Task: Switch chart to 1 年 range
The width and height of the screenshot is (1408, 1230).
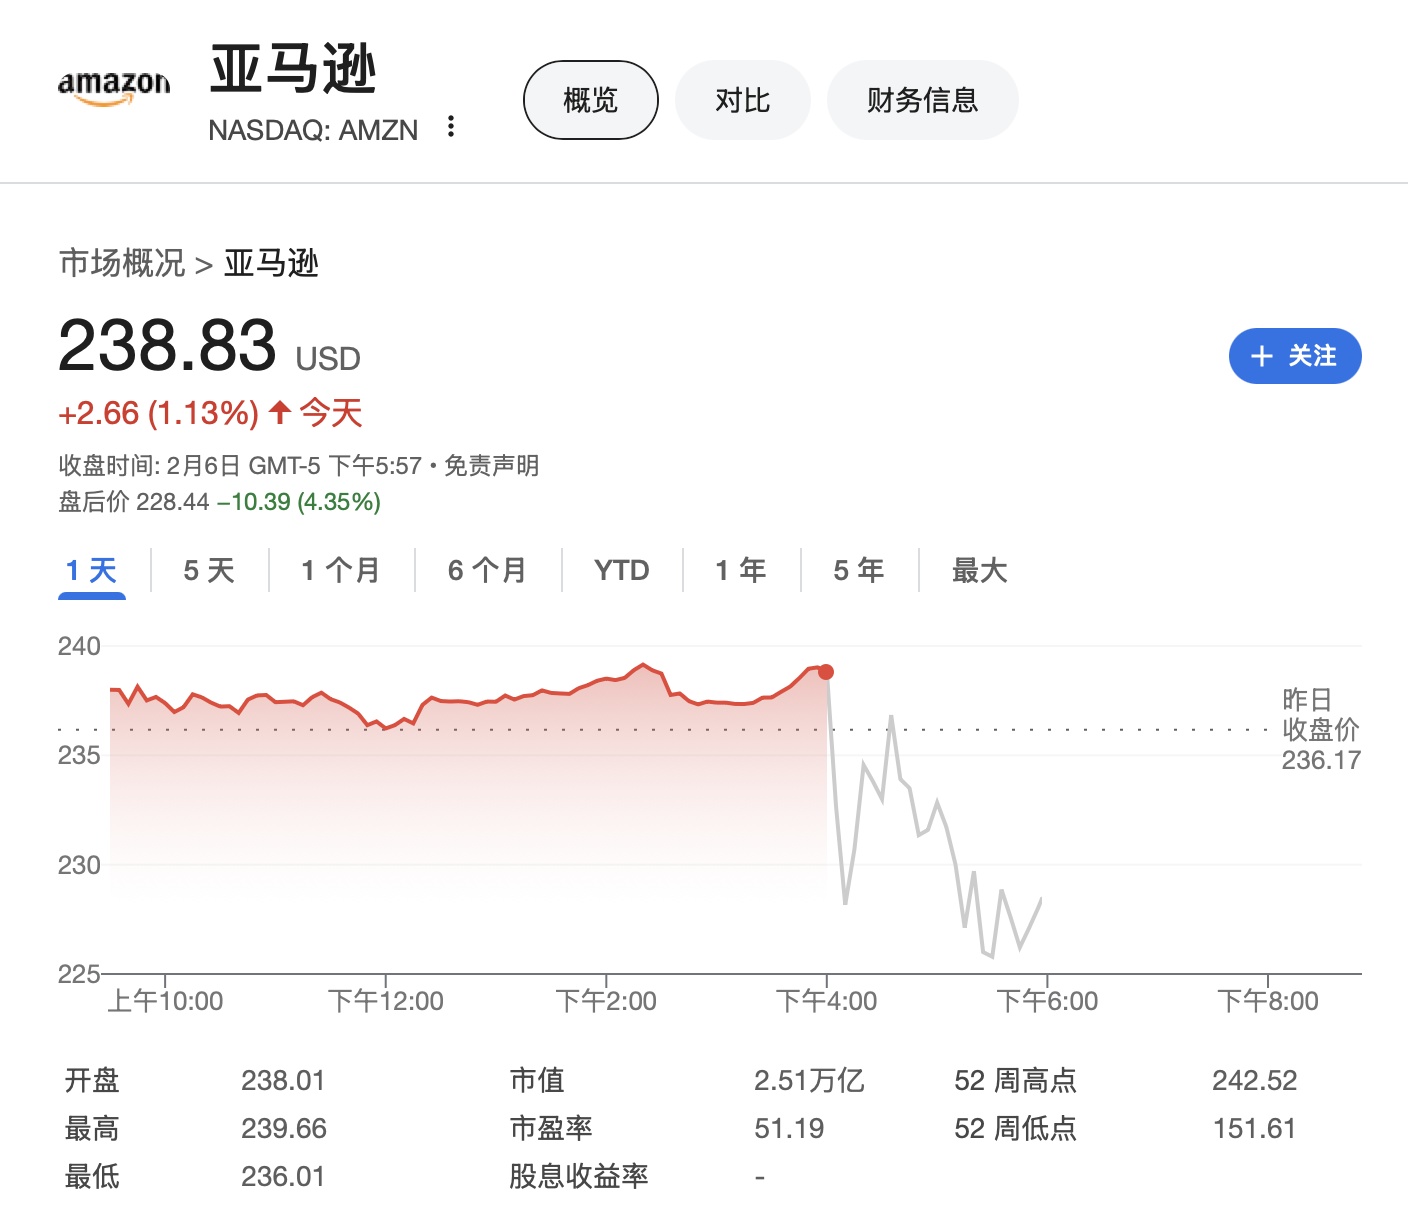Action: tap(741, 571)
